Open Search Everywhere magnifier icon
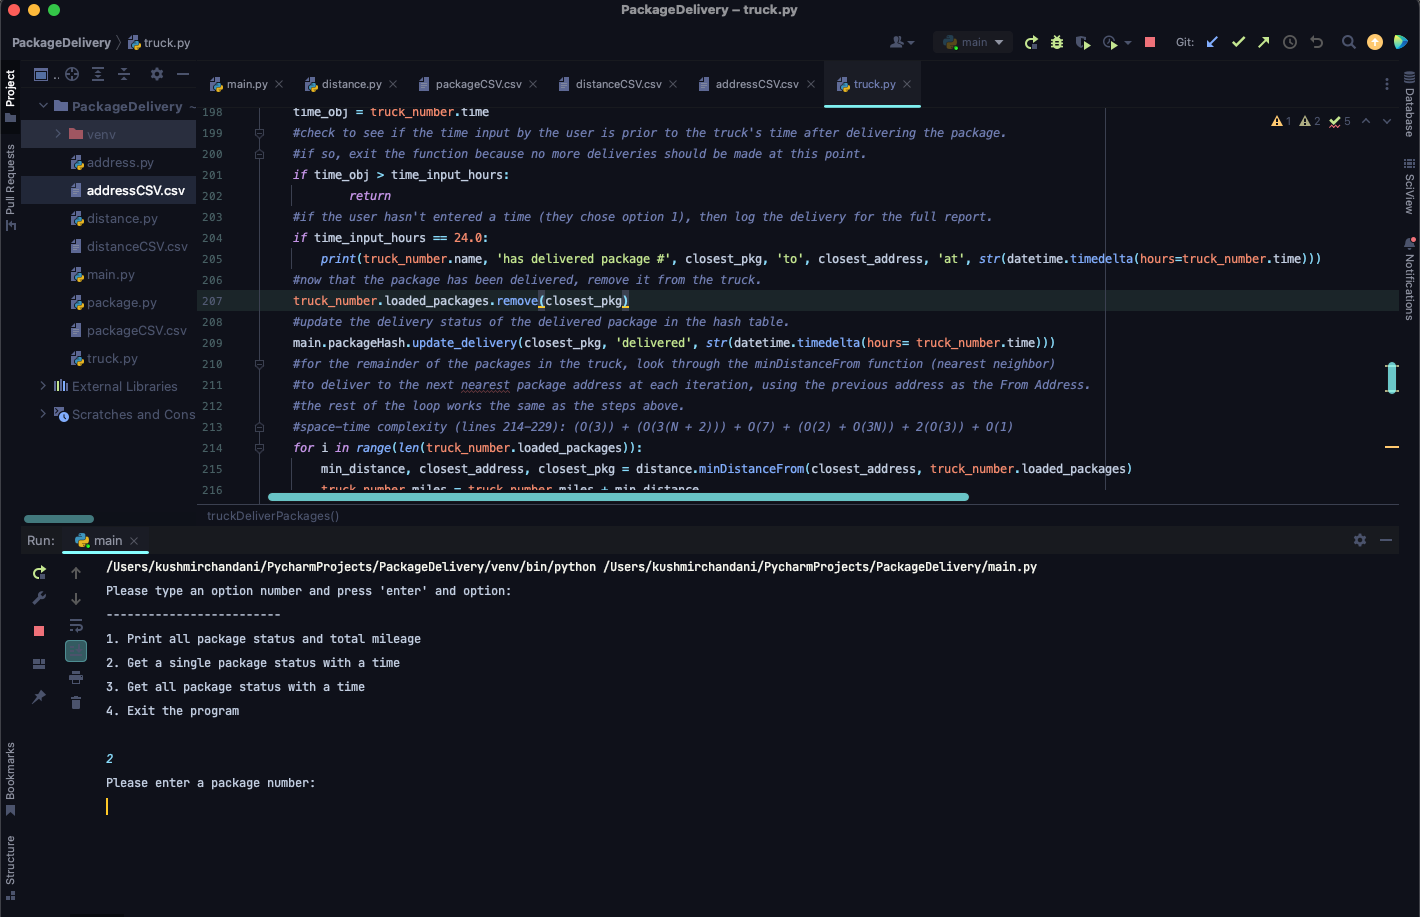The image size is (1420, 917). pos(1346,42)
